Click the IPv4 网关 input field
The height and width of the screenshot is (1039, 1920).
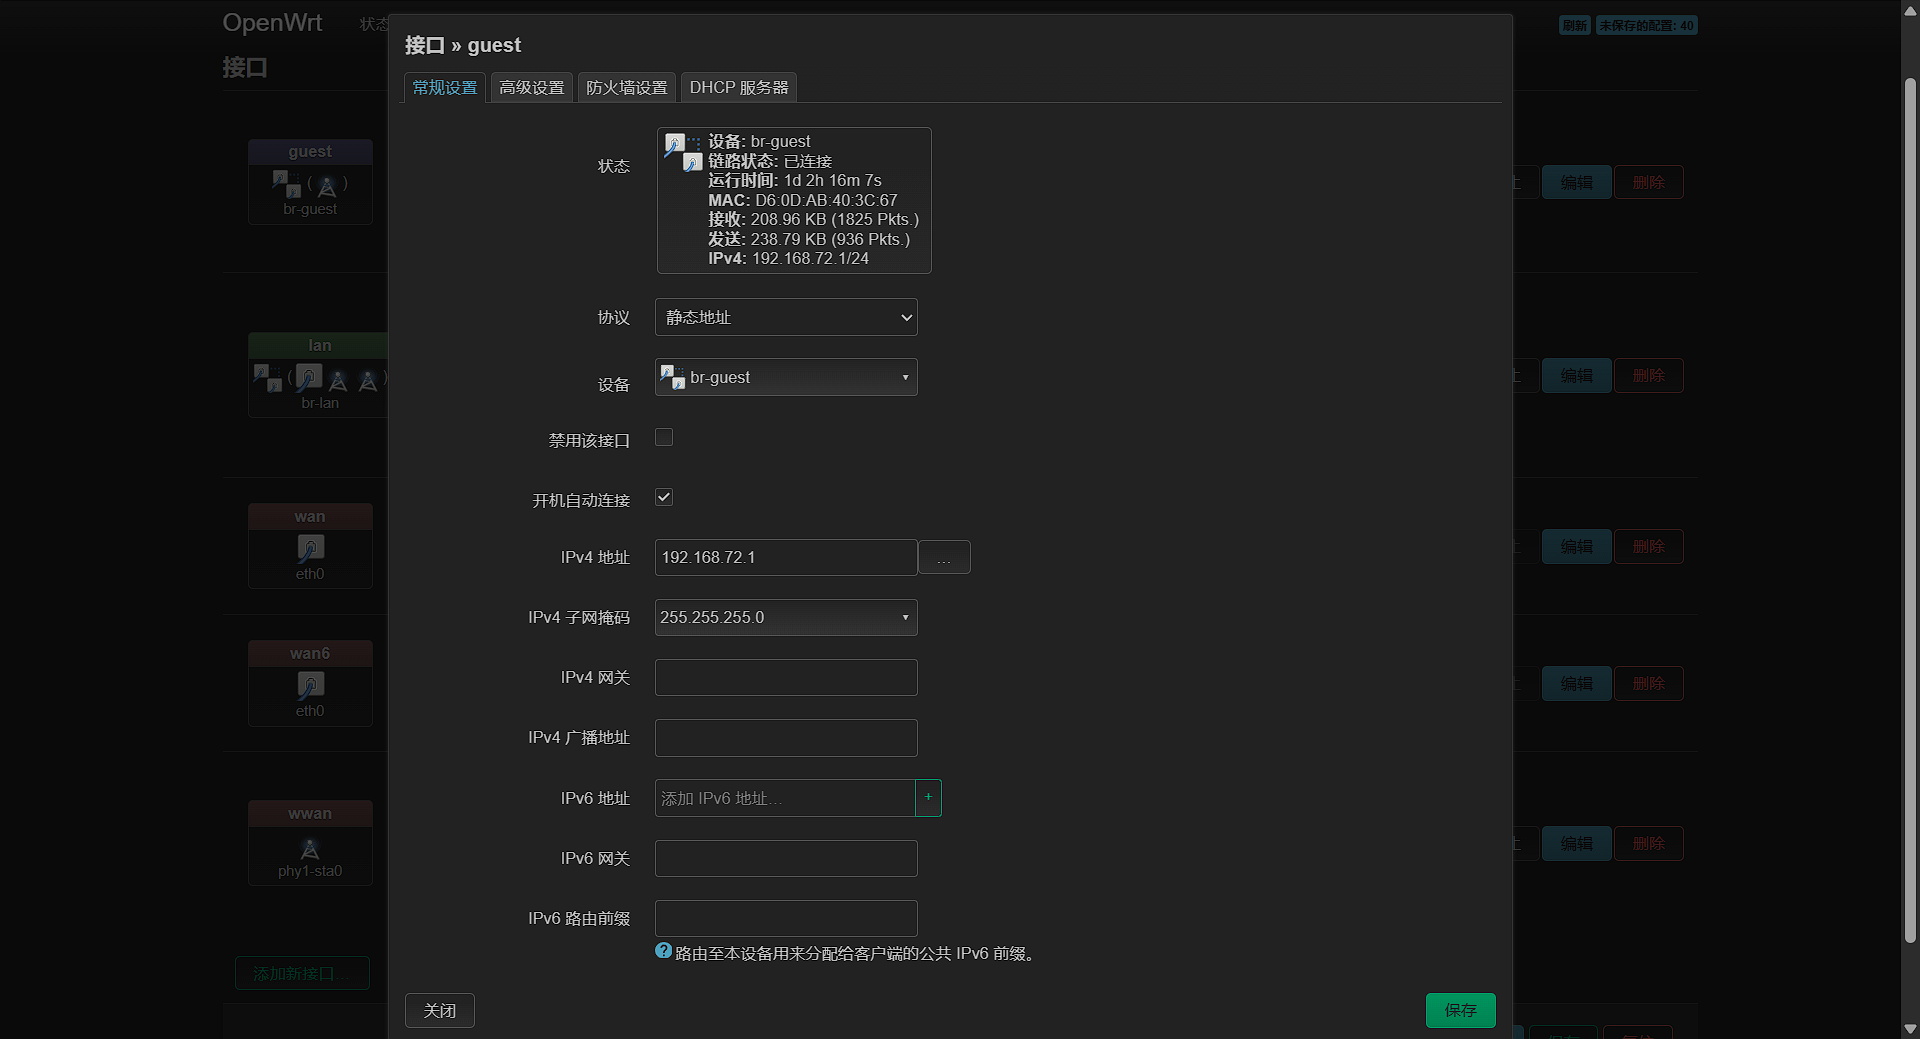pyautogui.click(x=786, y=678)
